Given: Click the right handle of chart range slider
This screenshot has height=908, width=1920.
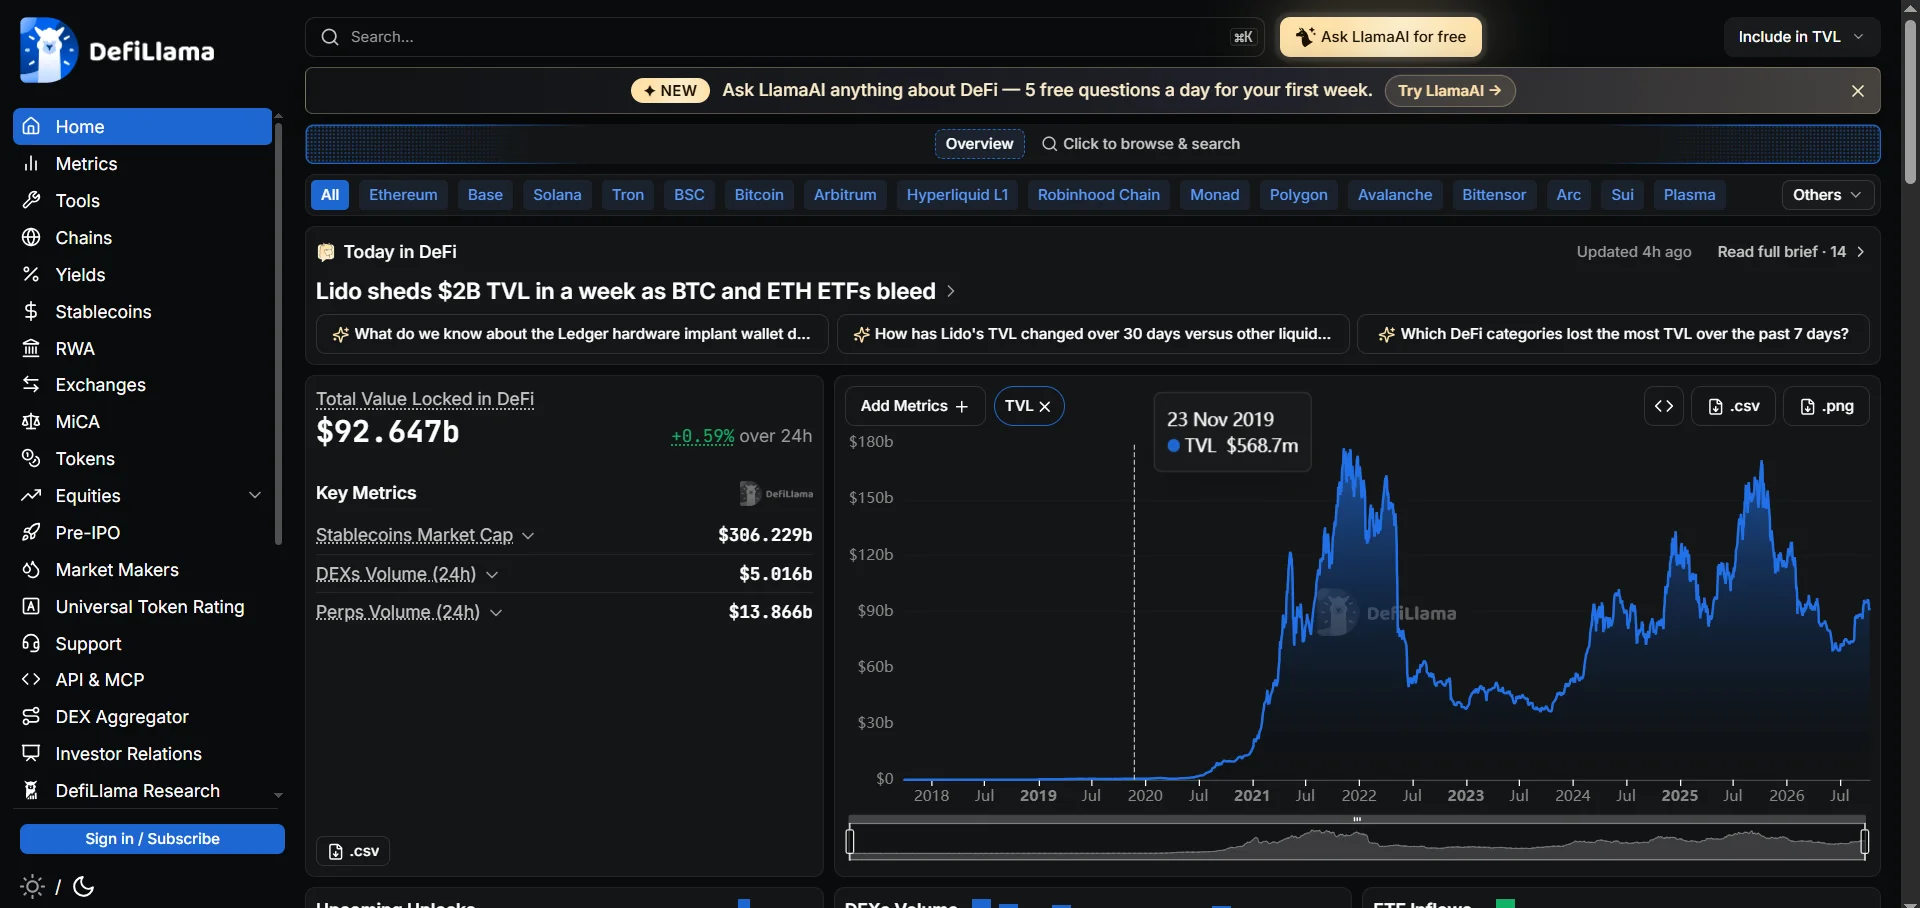Looking at the screenshot, I should [x=1865, y=842].
